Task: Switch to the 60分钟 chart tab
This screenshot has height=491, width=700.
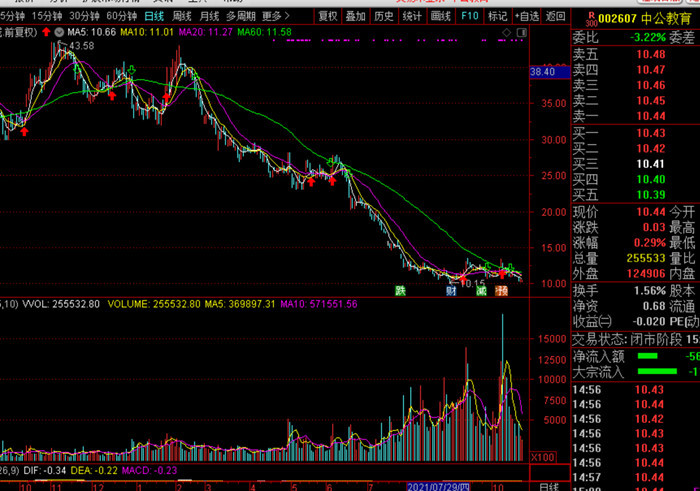Action: (122, 16)
